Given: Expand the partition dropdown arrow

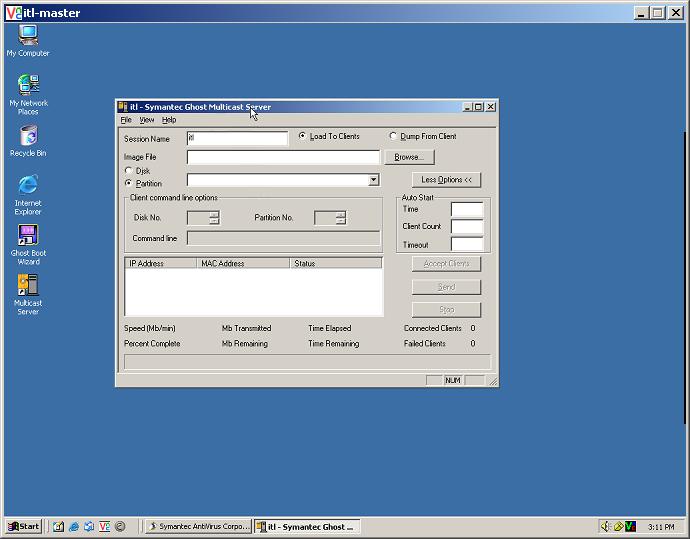Looking at the screenshot, I should pos(373,180).
